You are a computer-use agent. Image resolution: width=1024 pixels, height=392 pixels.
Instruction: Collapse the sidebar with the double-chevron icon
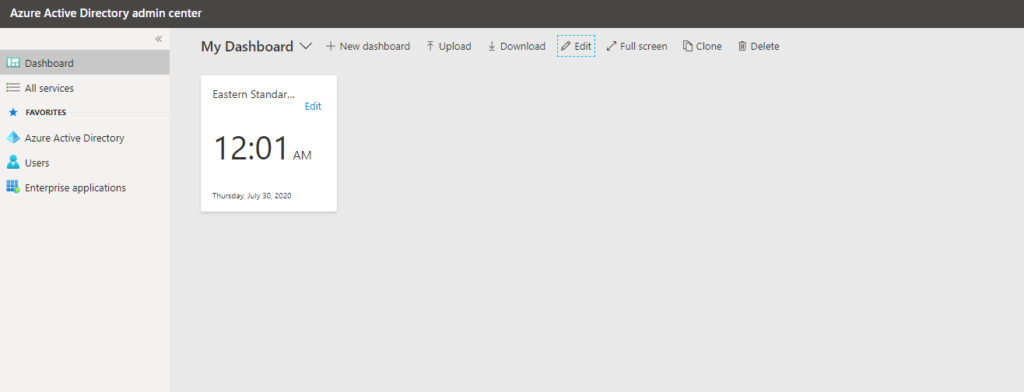pos(158,39)
